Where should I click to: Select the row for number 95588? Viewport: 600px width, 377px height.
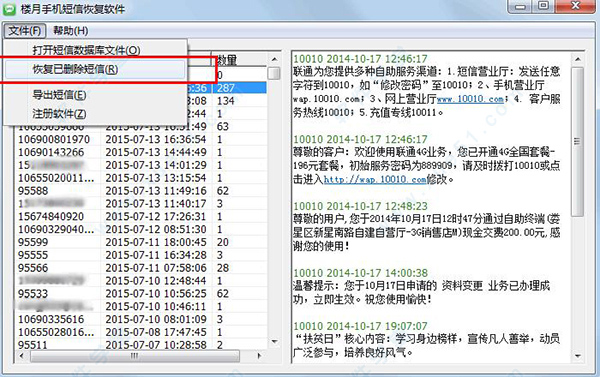142,191
